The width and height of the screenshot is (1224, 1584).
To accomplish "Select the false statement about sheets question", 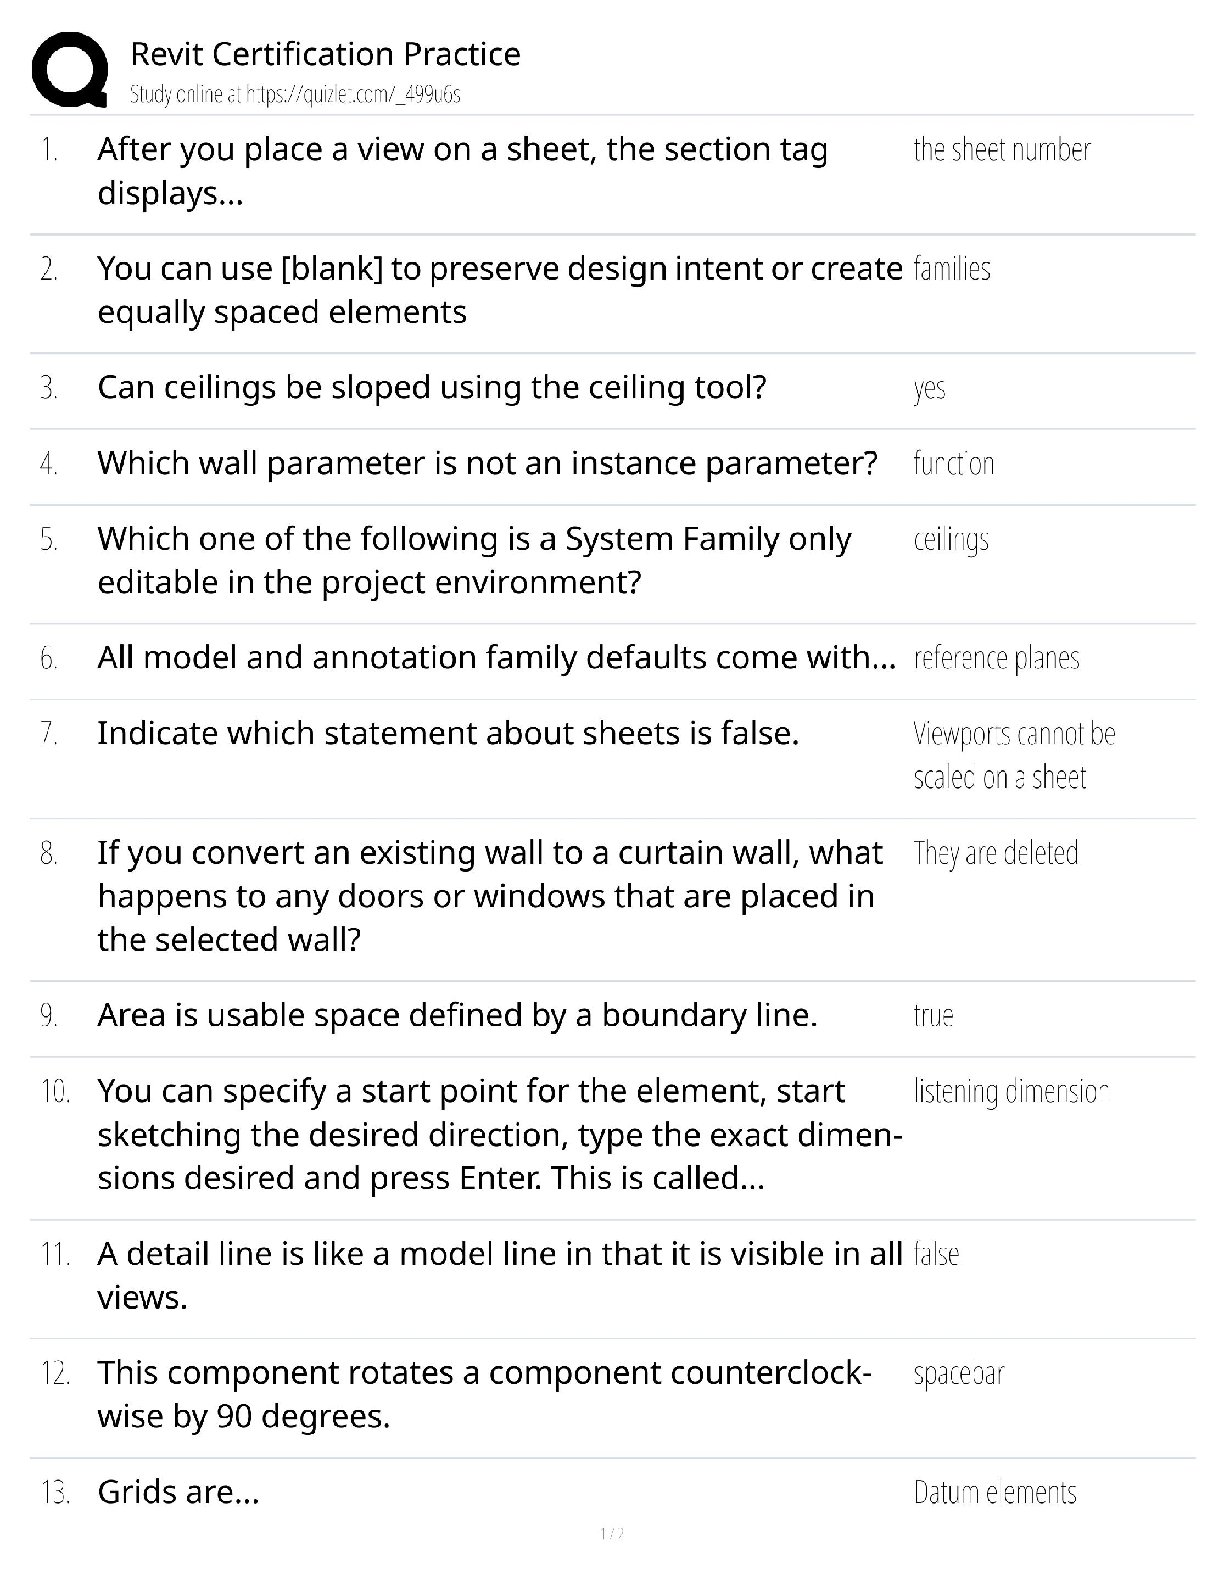I will [448, 733].
